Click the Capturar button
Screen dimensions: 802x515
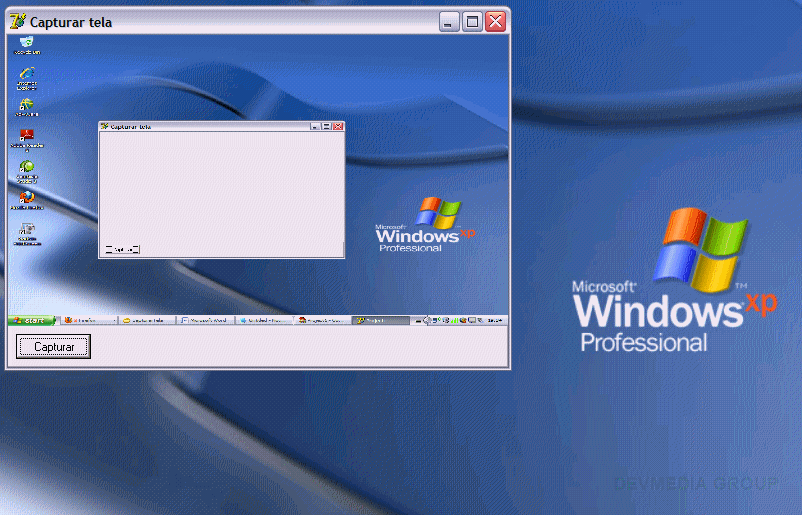tap(54, 347)
